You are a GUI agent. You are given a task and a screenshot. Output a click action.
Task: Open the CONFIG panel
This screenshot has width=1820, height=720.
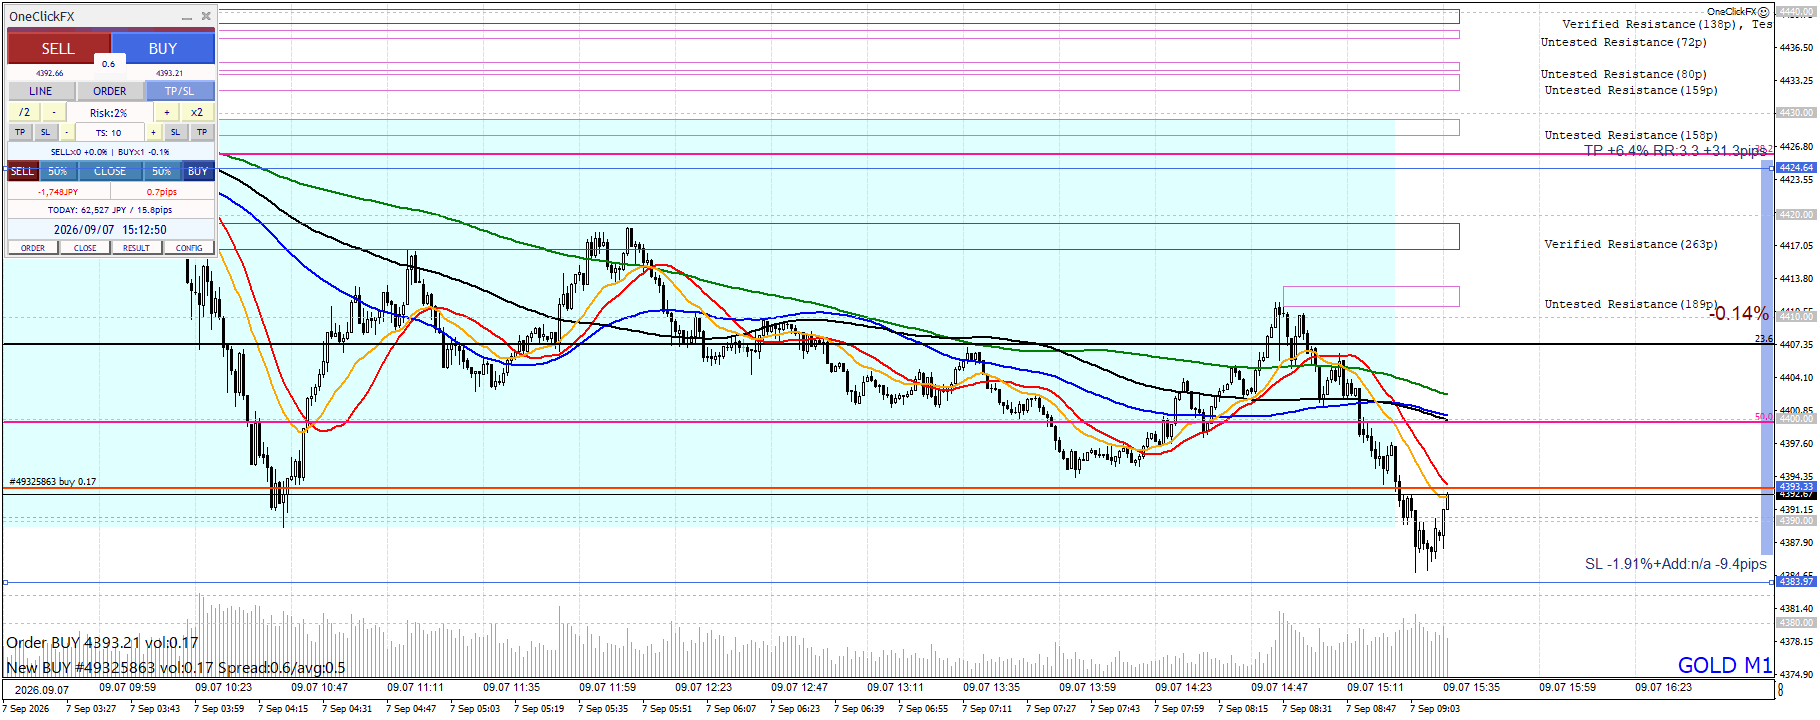[x=189, y=248]
